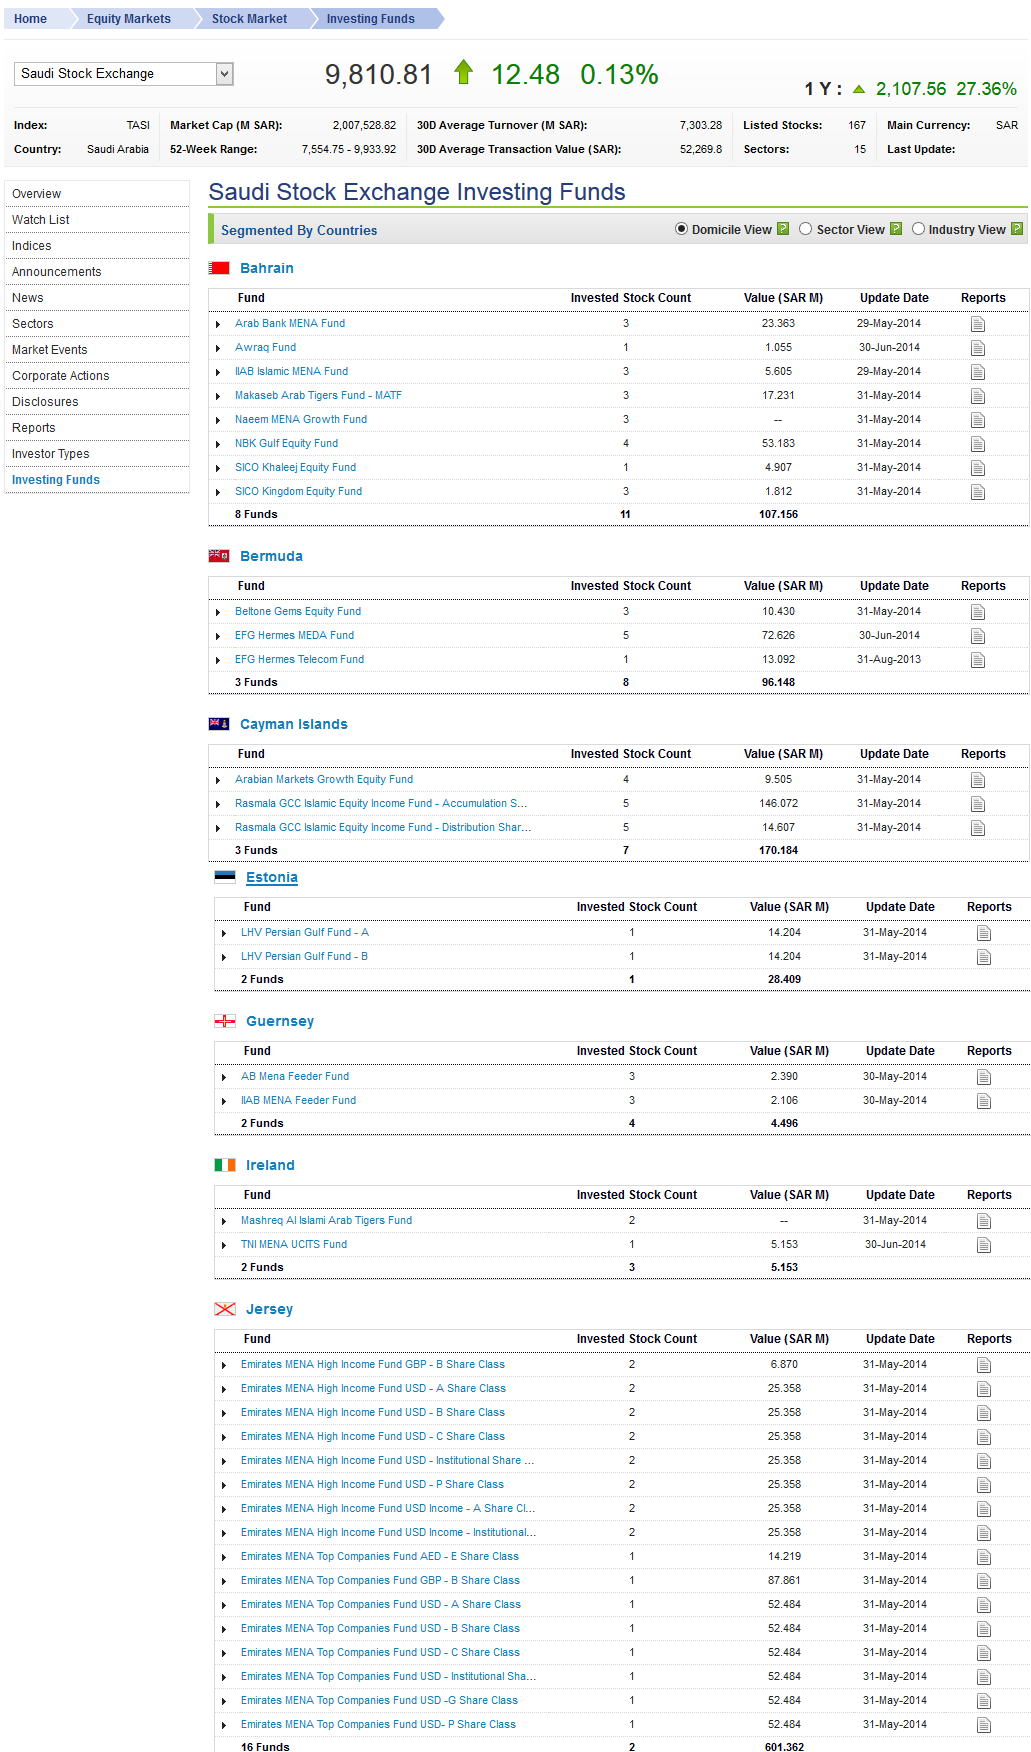This screenshot has height=1752, width=1031.
Task: Open report icon for LHV Persian Gulf Fund - A
Action: 984,933
